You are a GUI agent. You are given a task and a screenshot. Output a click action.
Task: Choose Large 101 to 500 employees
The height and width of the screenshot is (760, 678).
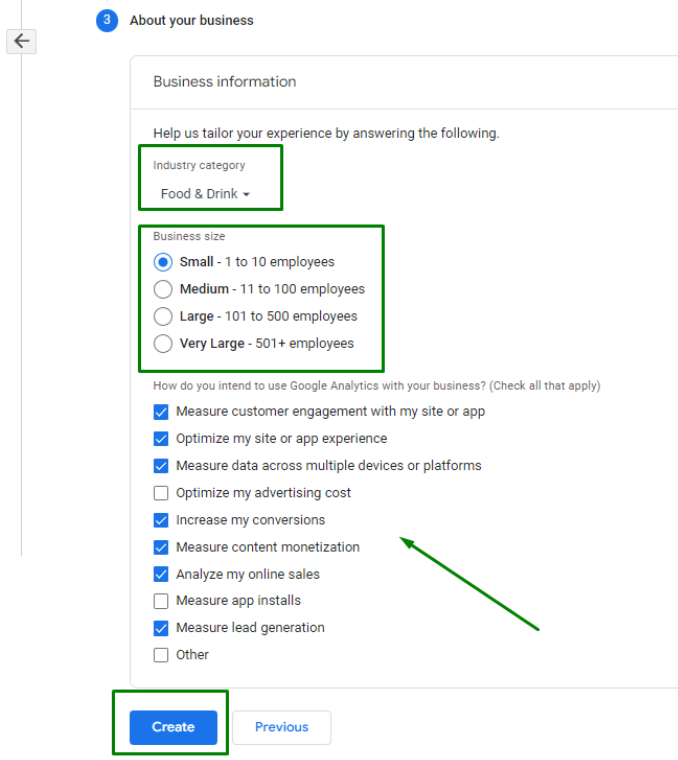coord(163,317)
